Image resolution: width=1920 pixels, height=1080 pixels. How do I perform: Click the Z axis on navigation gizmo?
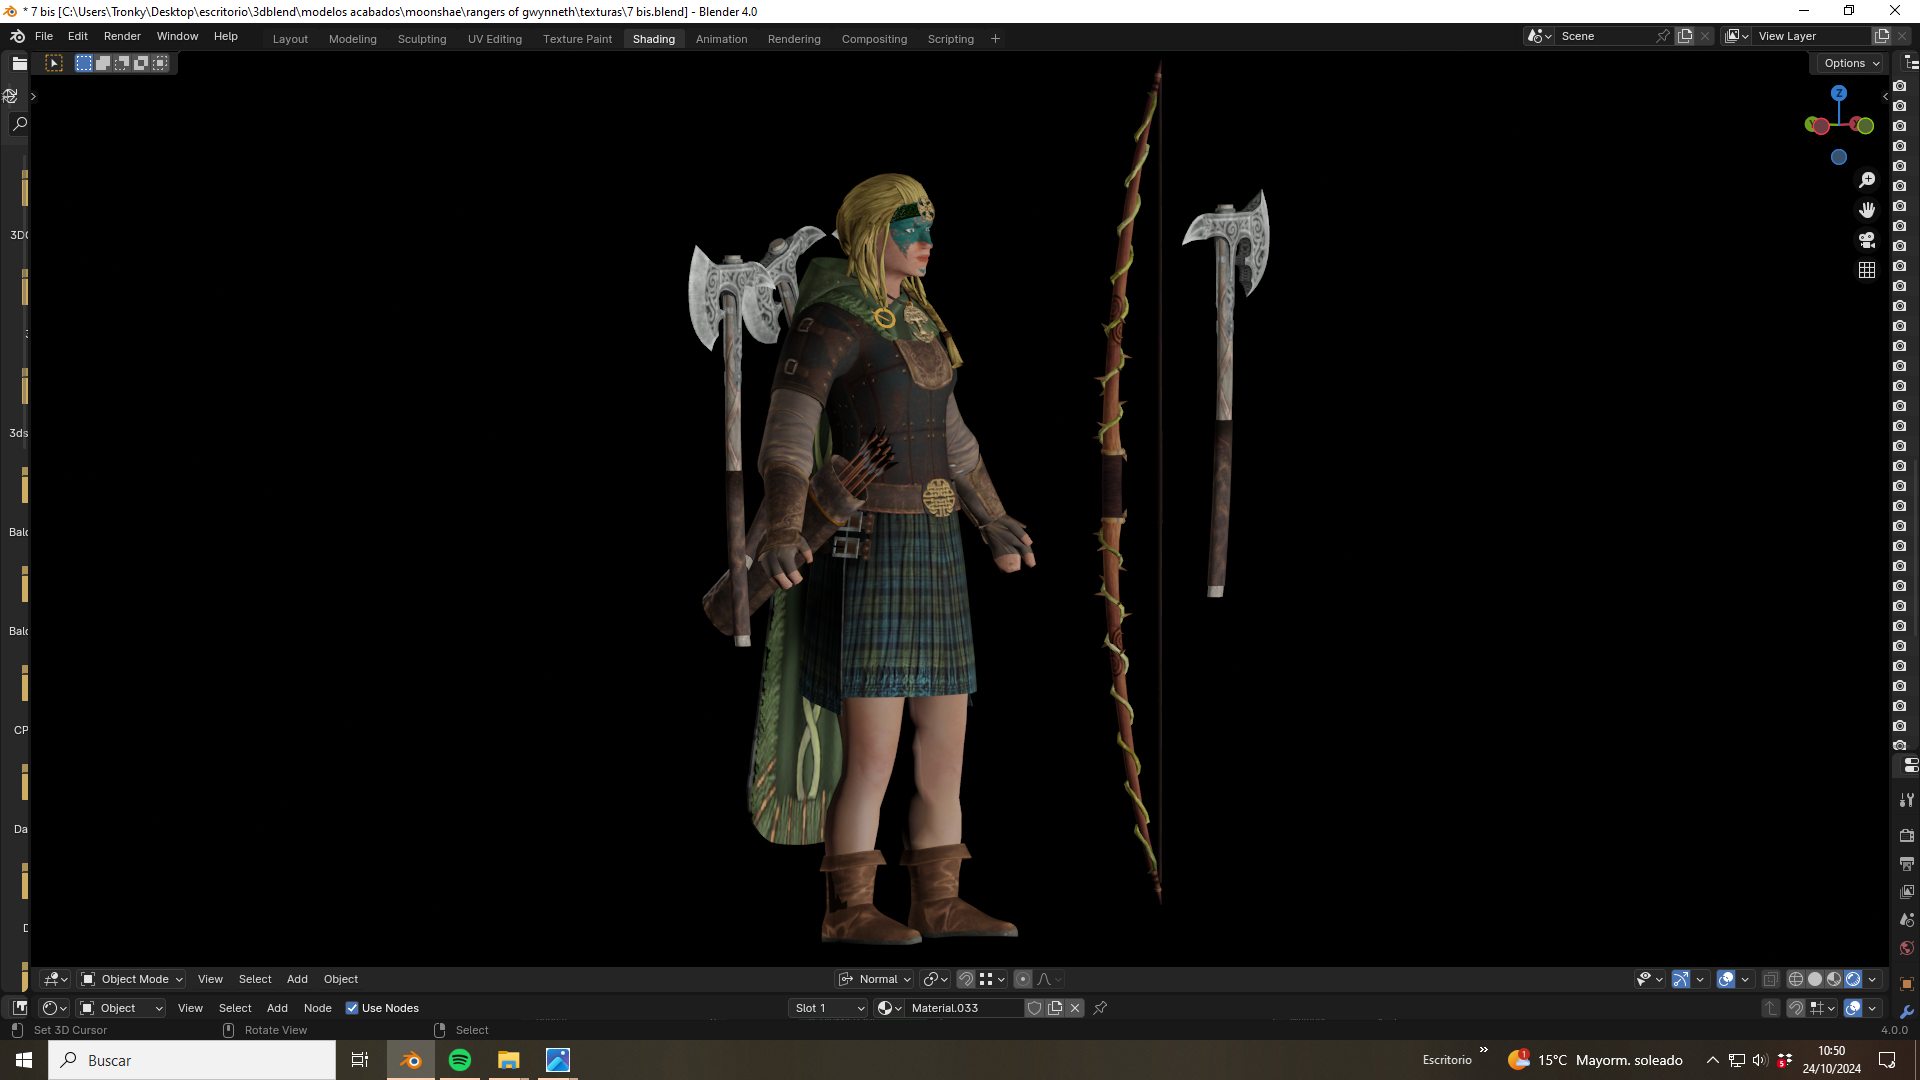pyautogui.click(x=1839, y=93)
